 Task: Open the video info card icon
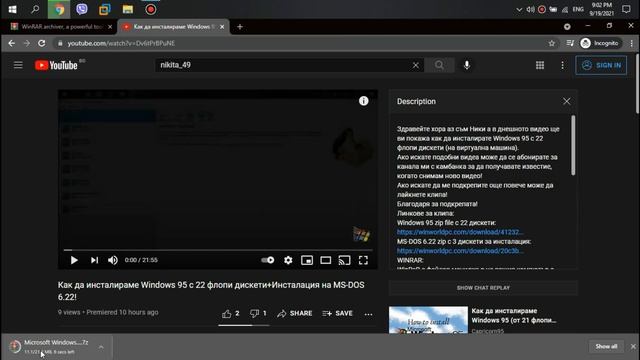coord(363,101)
